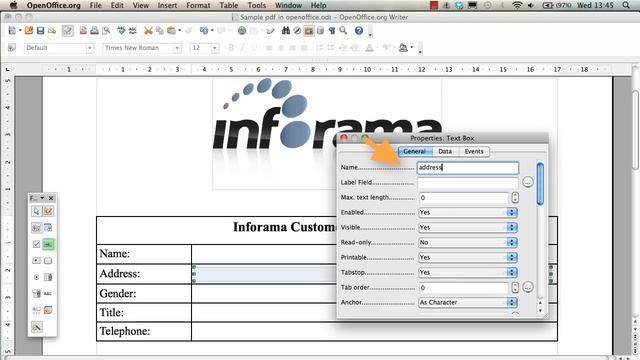Click the Cut scissors icon

pyautogui.click(x=148, y=31)
